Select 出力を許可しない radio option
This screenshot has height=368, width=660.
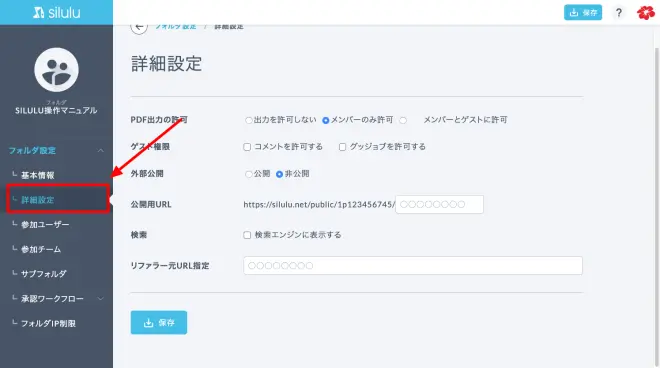[248, 120]
